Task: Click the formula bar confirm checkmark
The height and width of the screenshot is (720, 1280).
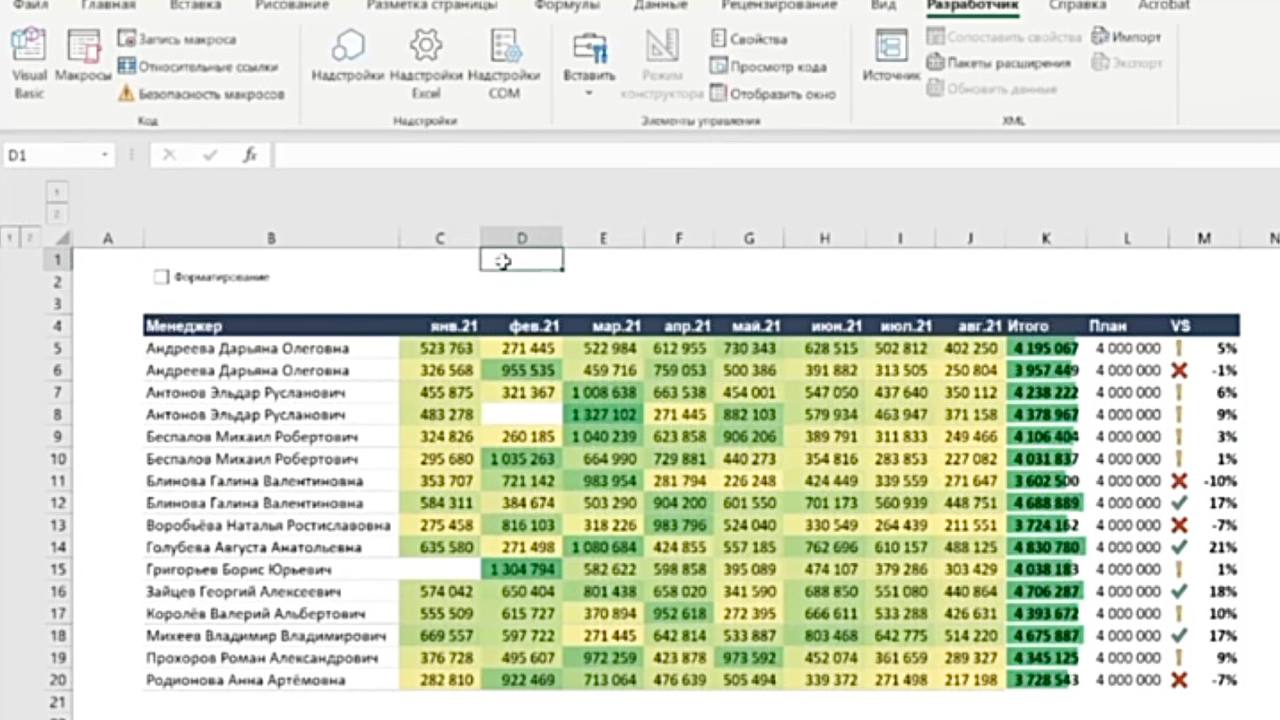Action: tap(210, 155)
